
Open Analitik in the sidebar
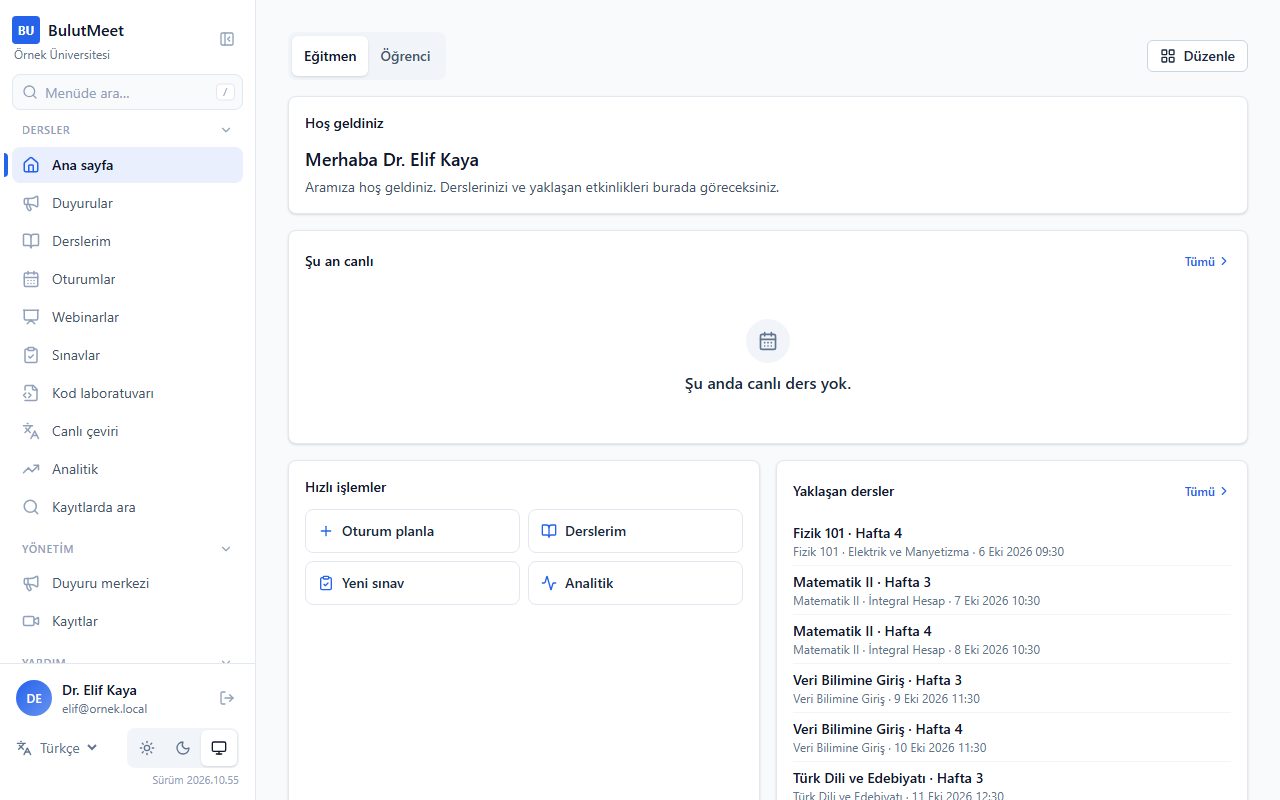click(127, 469)
